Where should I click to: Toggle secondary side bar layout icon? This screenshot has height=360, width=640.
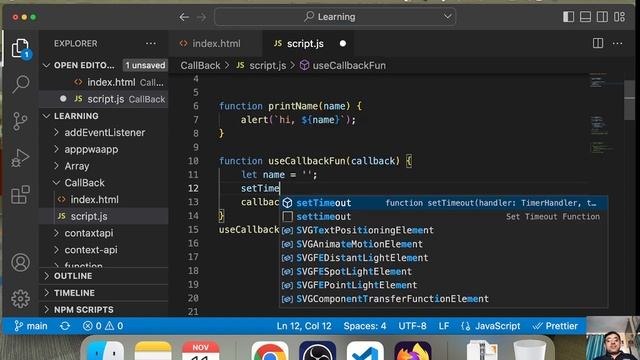pos(602,17)
